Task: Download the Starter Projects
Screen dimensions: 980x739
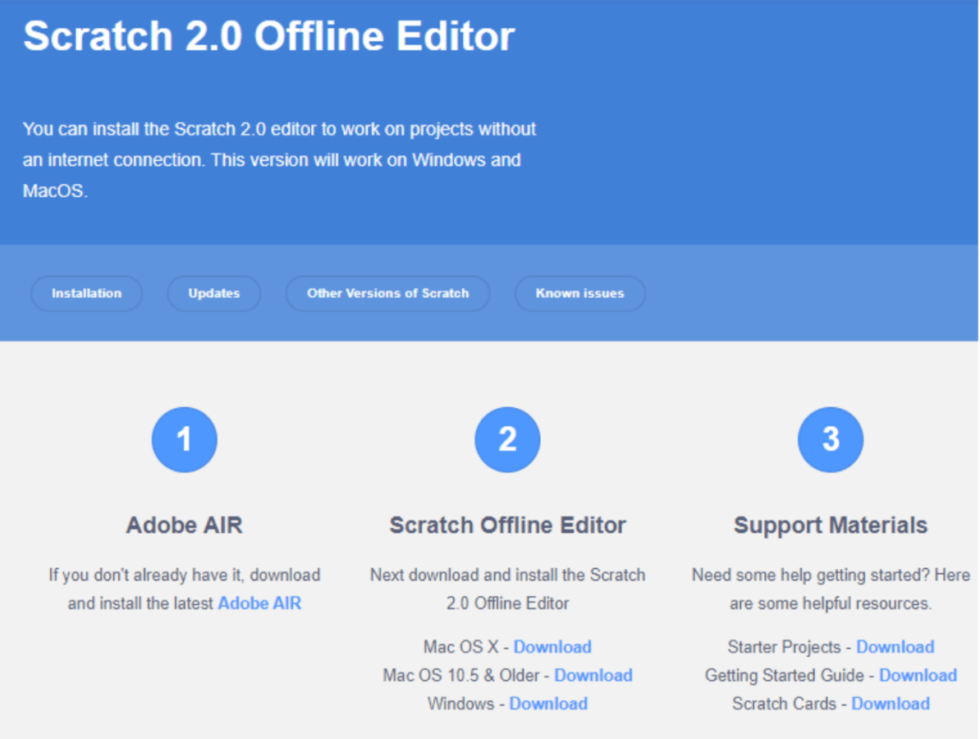Action: point(895,647)
